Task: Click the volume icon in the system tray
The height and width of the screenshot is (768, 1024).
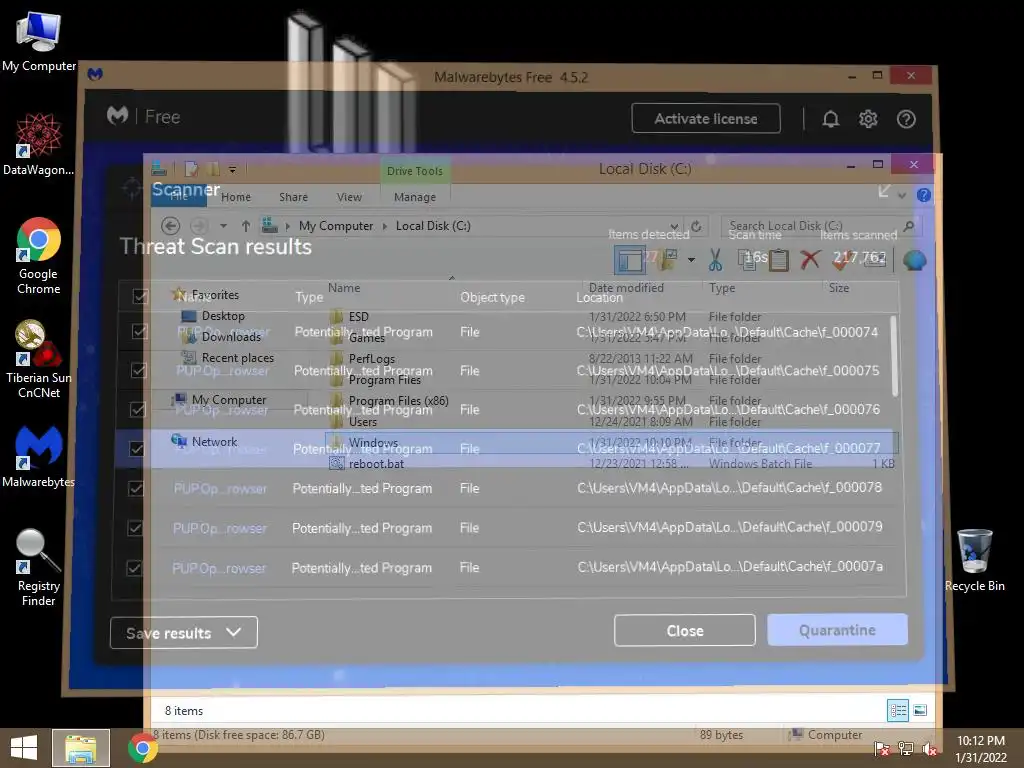Action: (x=929, y=749)
